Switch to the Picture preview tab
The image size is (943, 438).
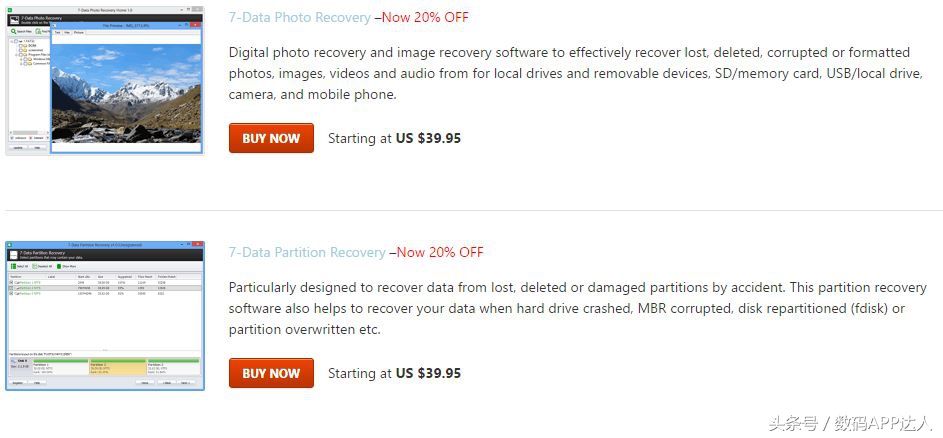click(79, 32)
